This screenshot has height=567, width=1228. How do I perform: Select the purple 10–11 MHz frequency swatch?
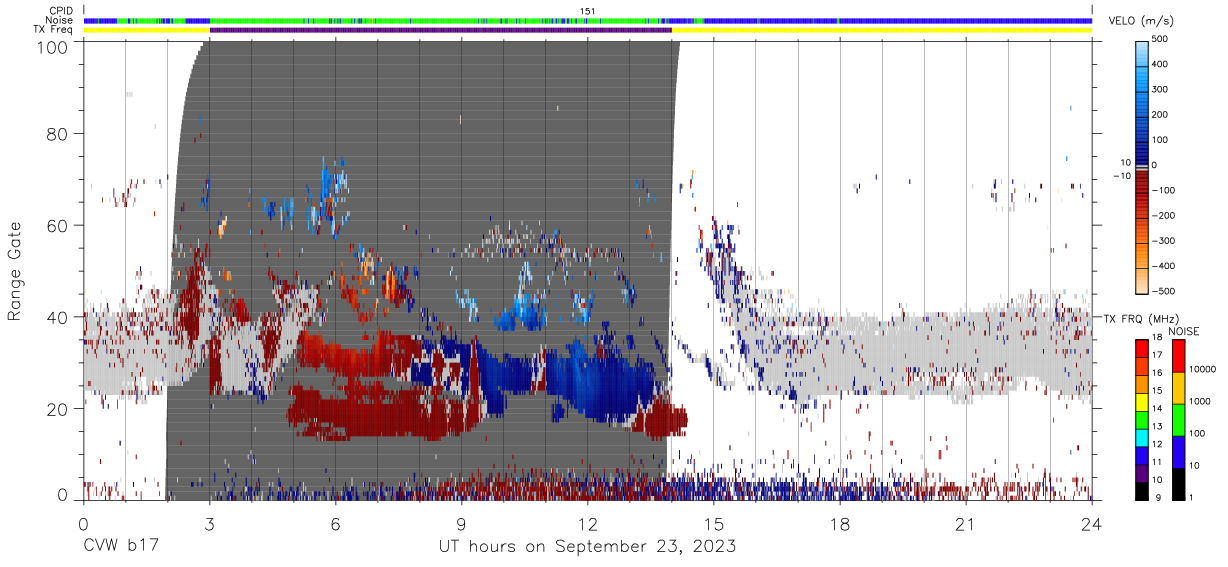(x=1142, y=473)
